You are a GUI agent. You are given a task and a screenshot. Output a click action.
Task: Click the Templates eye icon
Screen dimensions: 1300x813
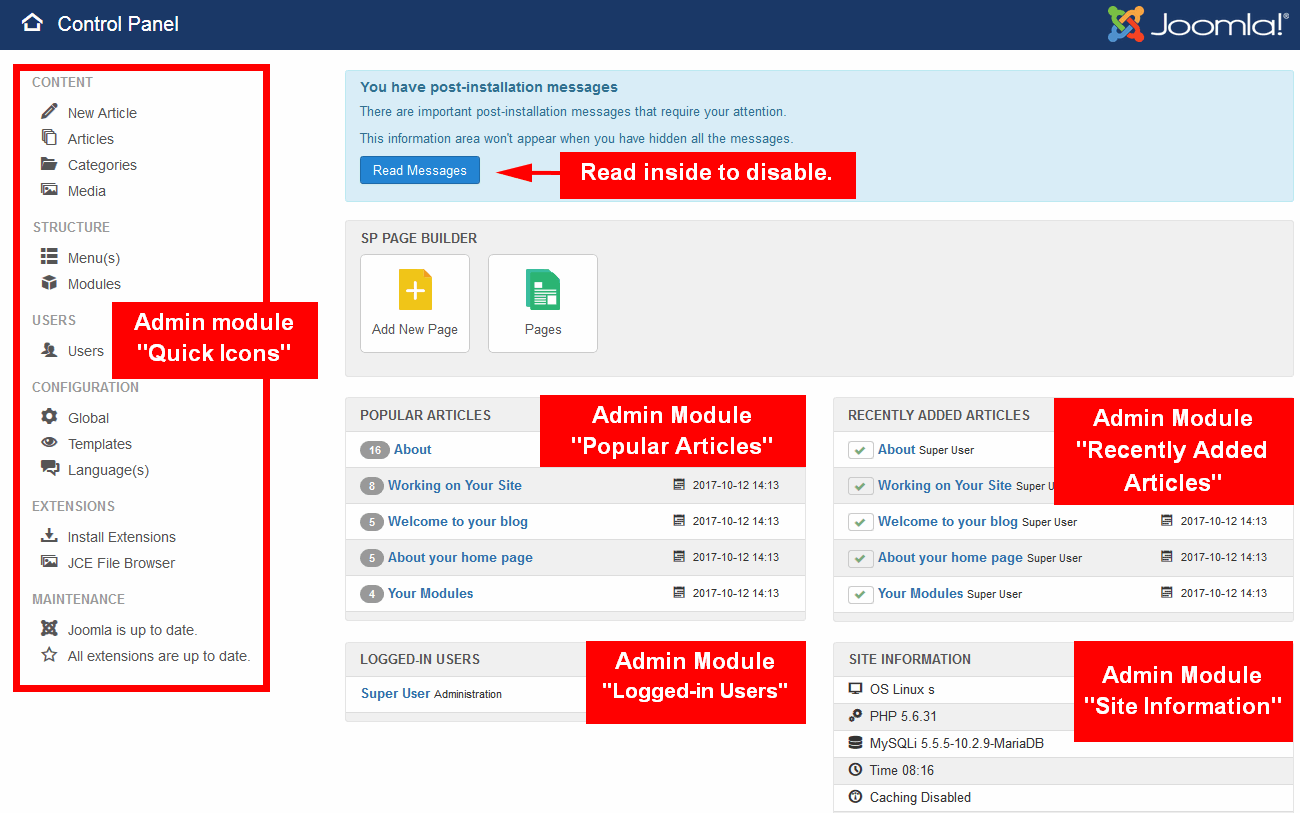click(49, 443)
